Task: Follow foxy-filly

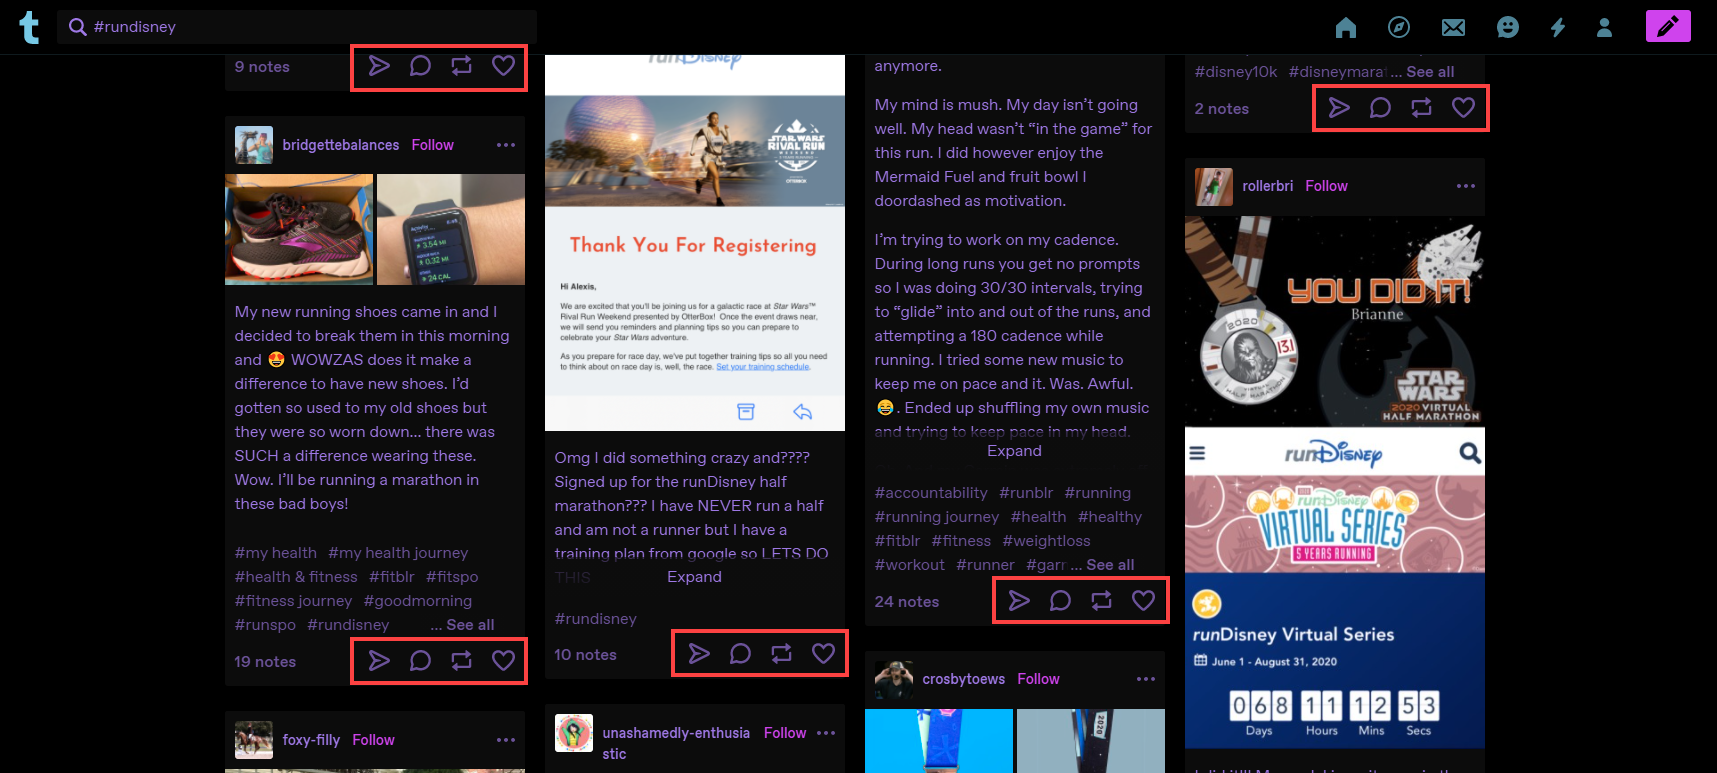Action: tap(373, 740)
